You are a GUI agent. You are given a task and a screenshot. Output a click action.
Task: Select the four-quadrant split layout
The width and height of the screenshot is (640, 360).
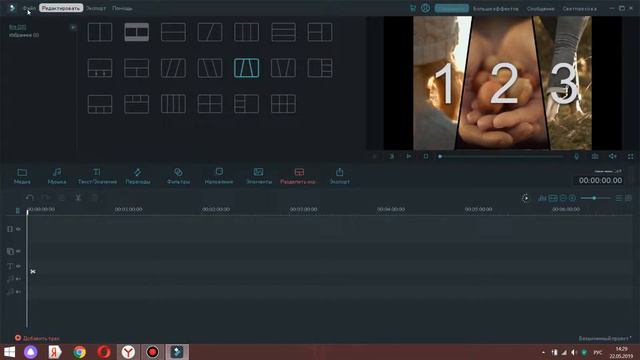click(210, 104)
